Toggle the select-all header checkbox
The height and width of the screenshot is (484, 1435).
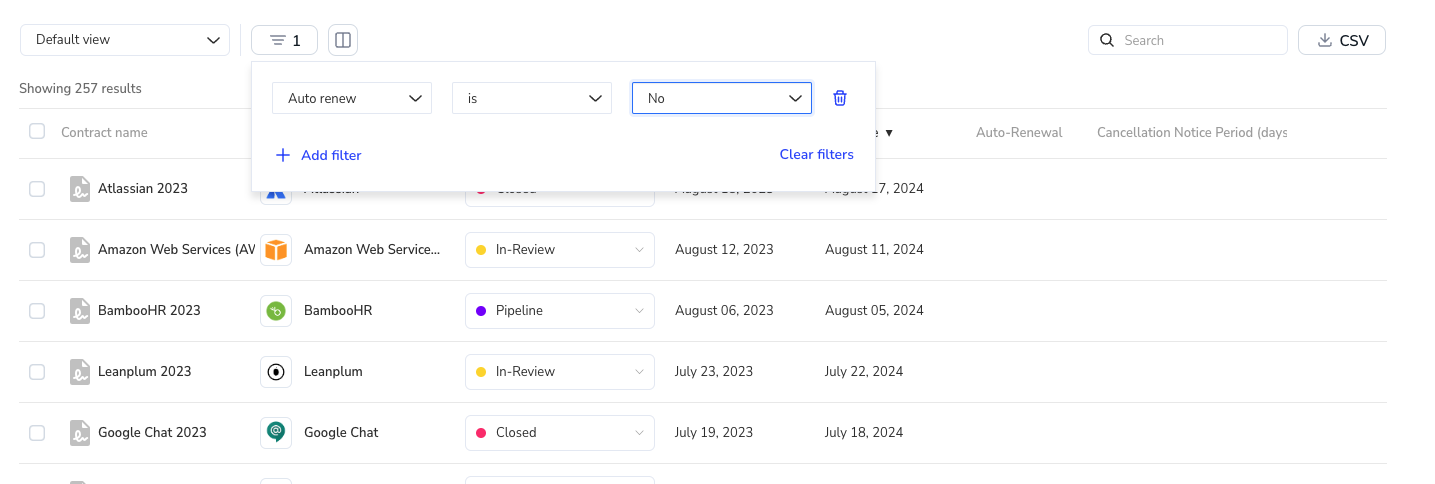coord(37,131)
